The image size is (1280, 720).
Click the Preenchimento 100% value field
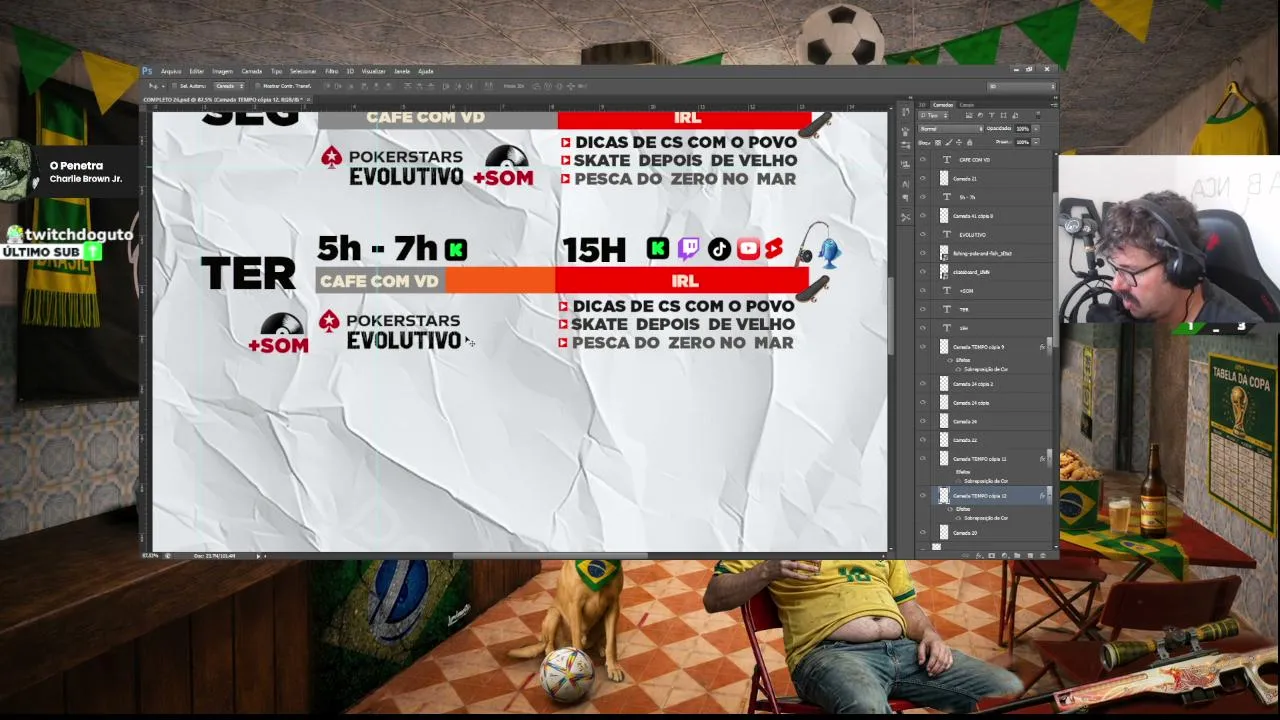(x=1022, y=142)
